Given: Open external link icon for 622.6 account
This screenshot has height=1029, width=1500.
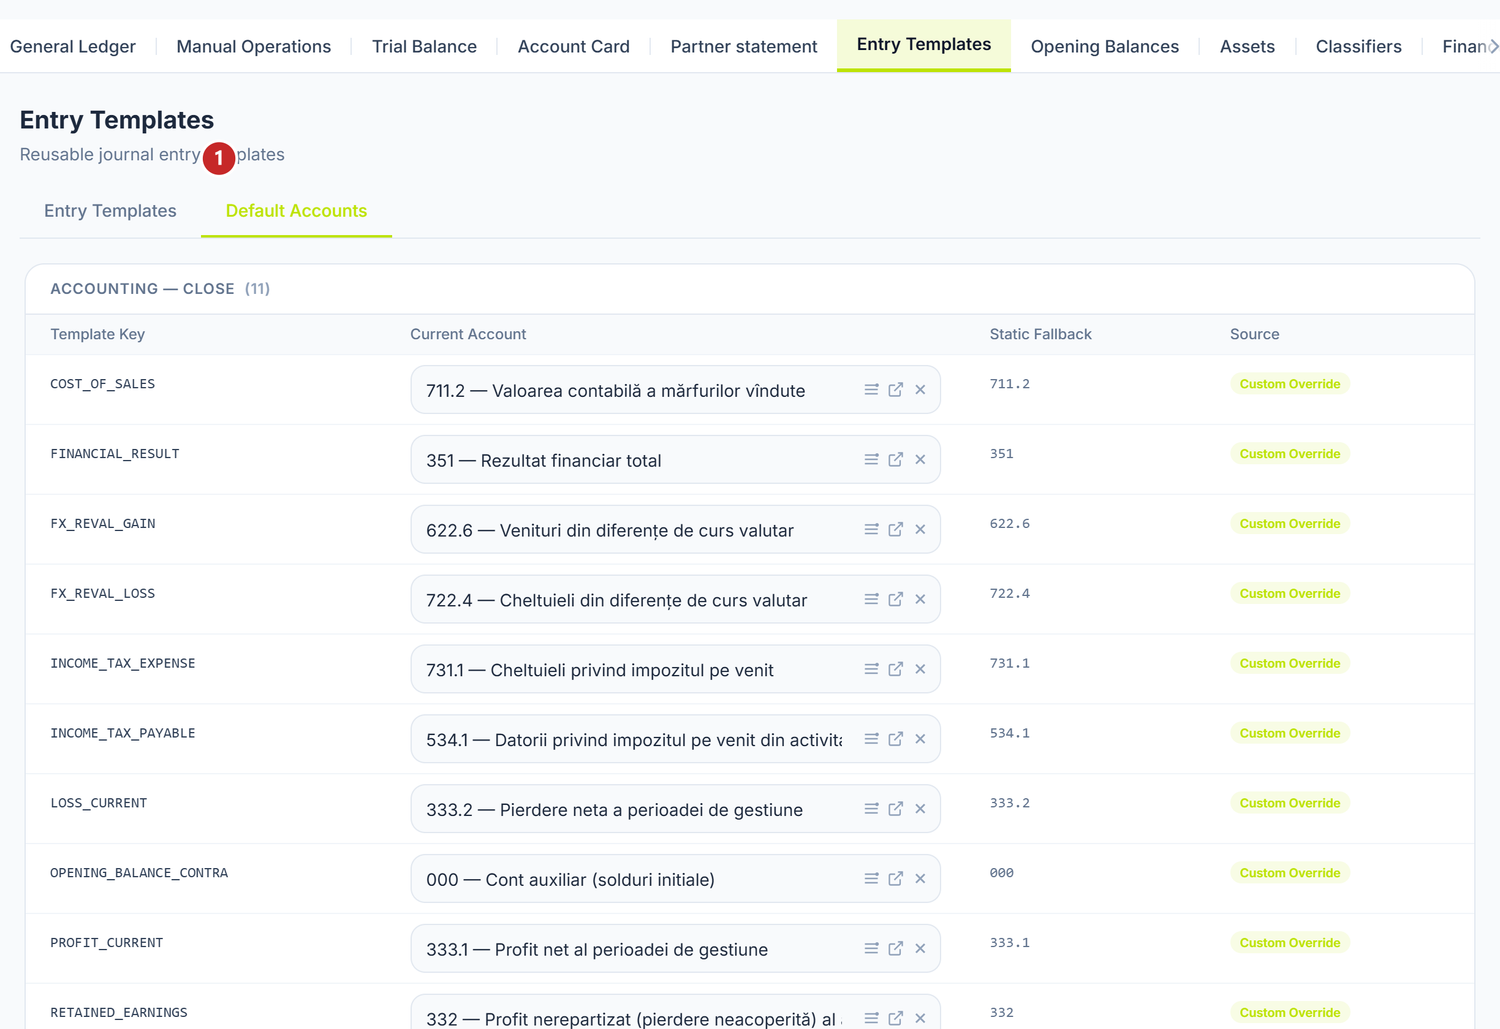Looking at the screenshot, I should pos(896,530).
